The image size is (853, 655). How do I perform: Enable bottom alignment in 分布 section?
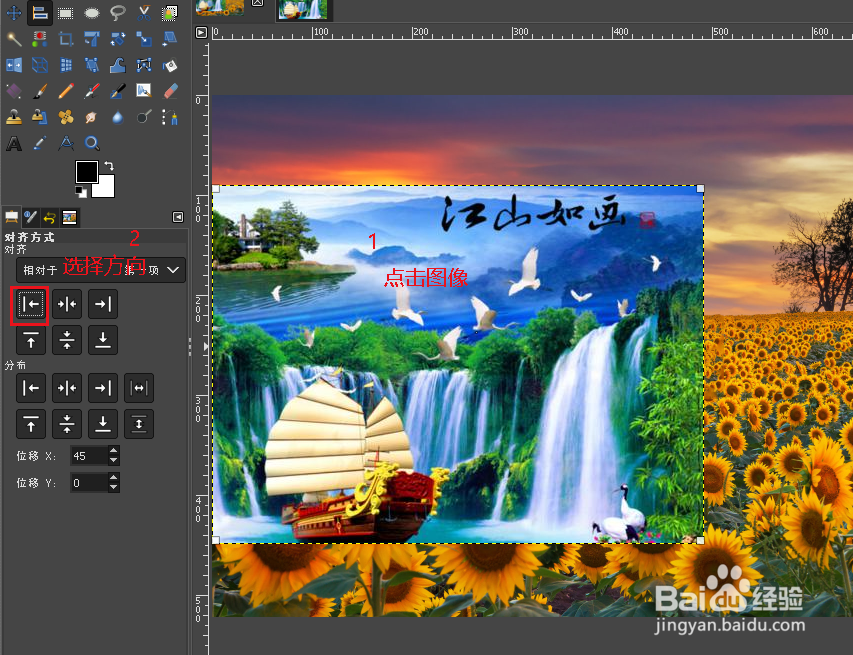pyautogui.click(x=103, y=424)
